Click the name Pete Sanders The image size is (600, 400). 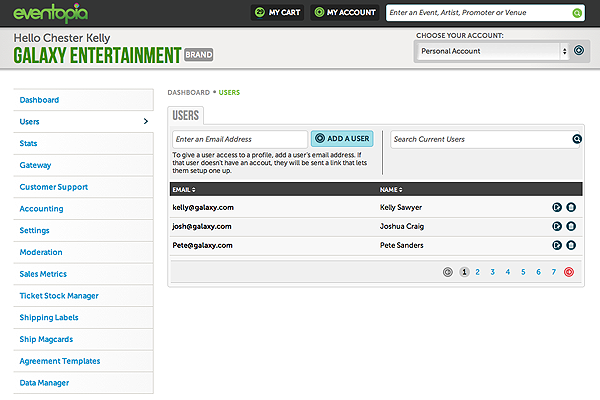point(402,245)
